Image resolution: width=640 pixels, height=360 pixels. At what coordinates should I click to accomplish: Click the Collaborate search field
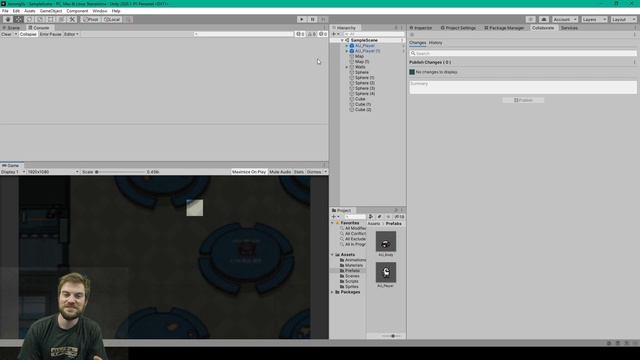522,53
